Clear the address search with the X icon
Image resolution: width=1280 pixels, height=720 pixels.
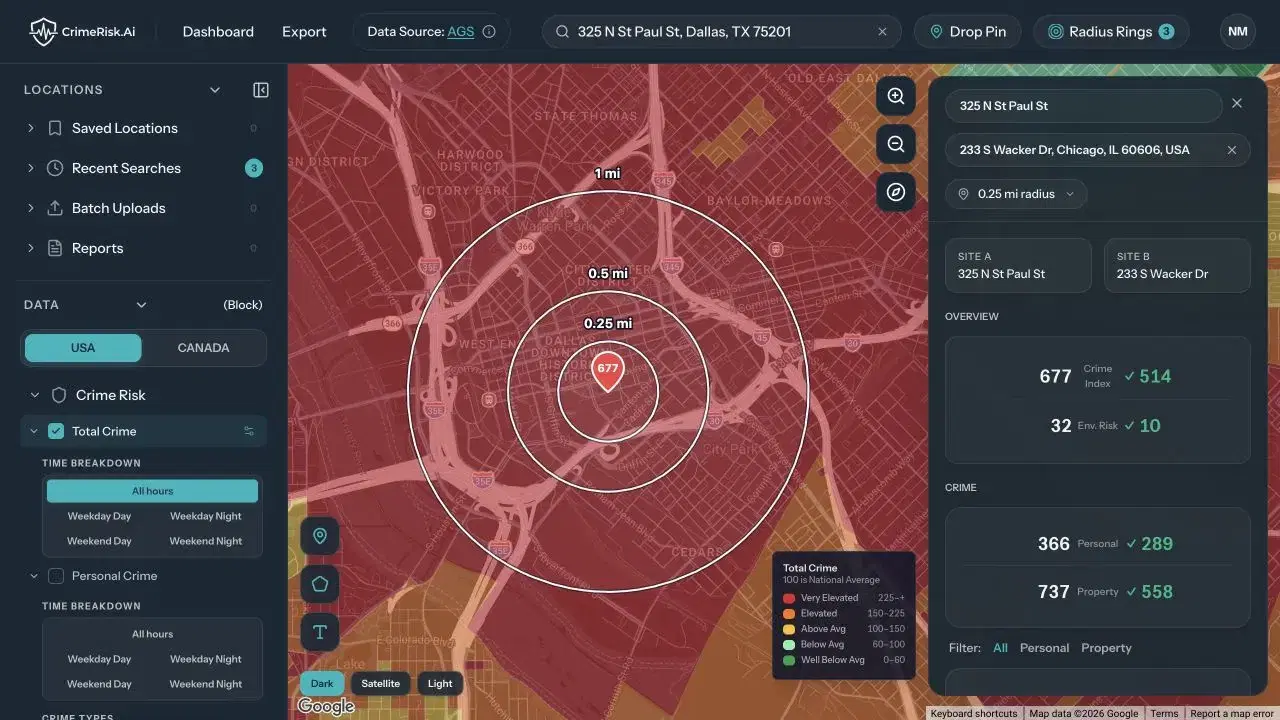tap(882, 32)
